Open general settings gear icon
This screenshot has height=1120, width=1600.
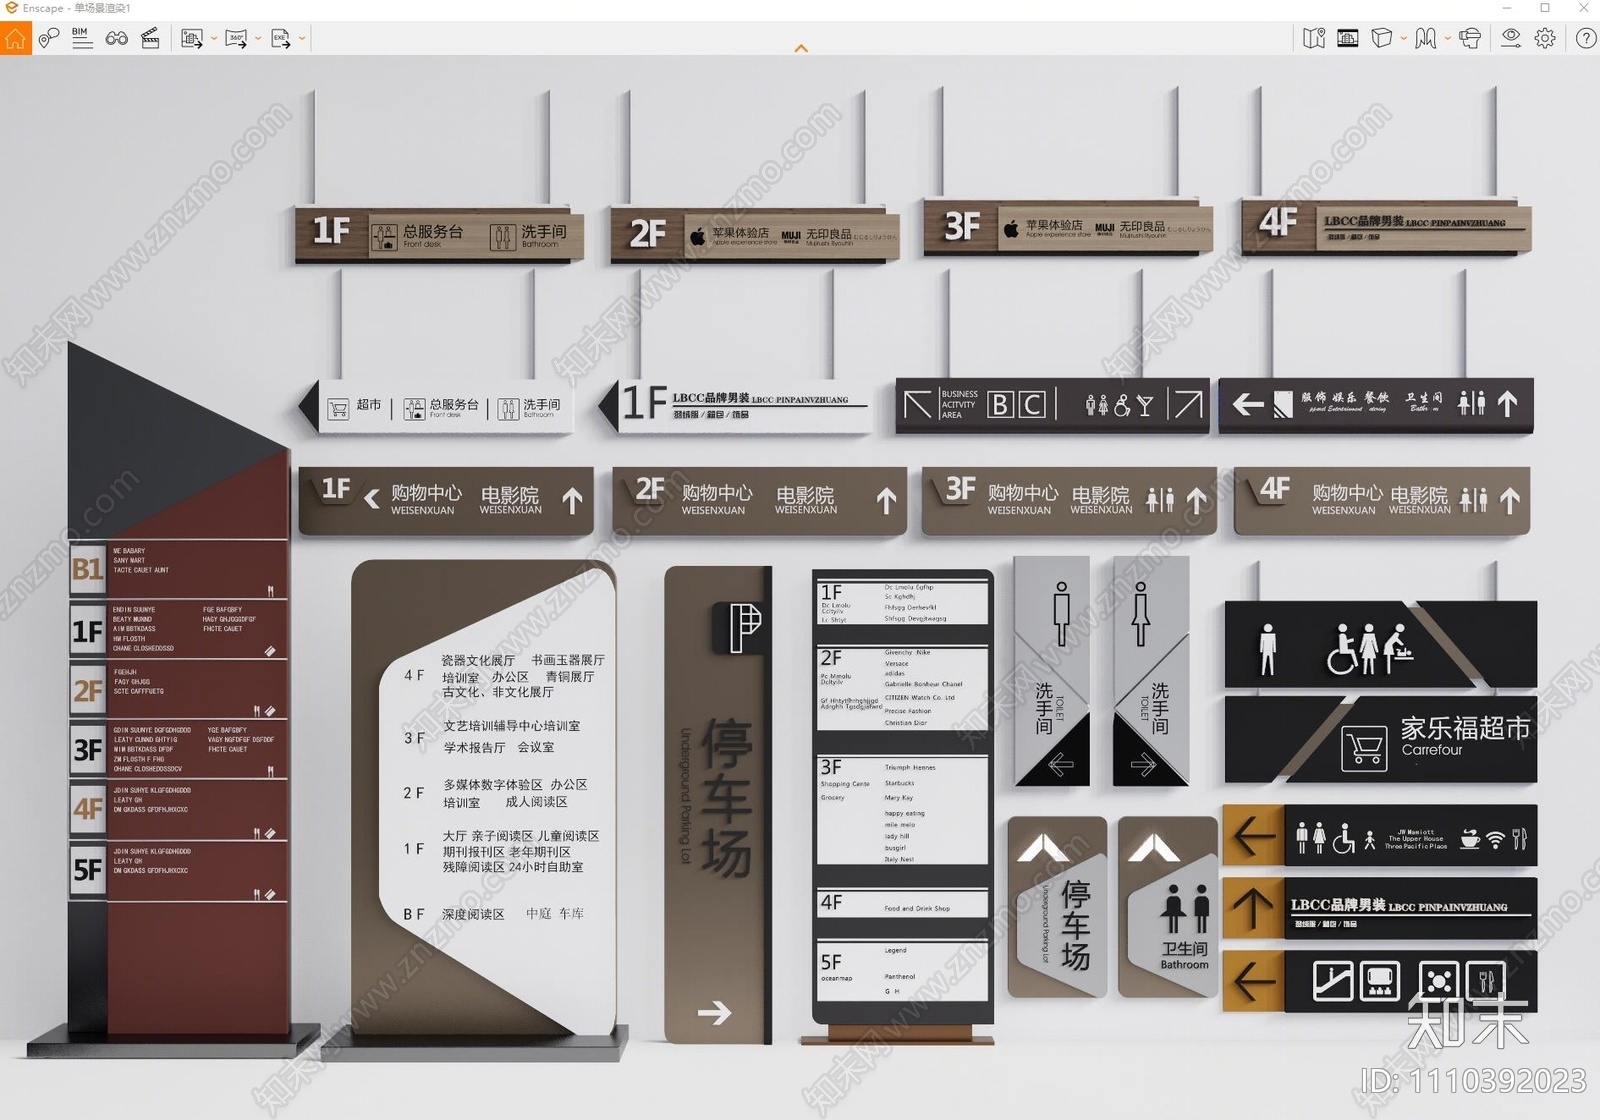click(1545, 38)
